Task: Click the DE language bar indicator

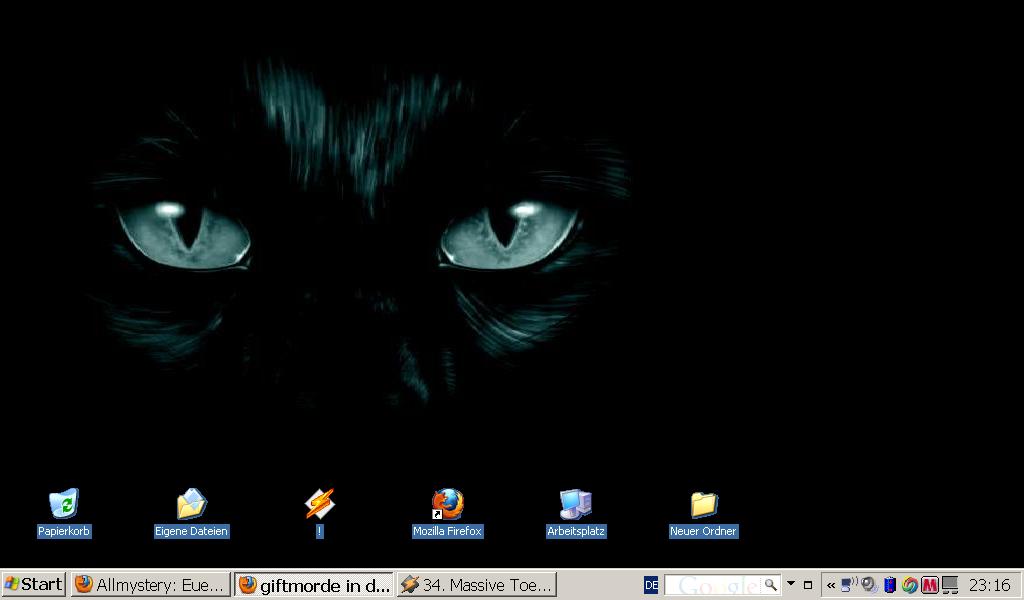Action: click(x=651, y=585)
